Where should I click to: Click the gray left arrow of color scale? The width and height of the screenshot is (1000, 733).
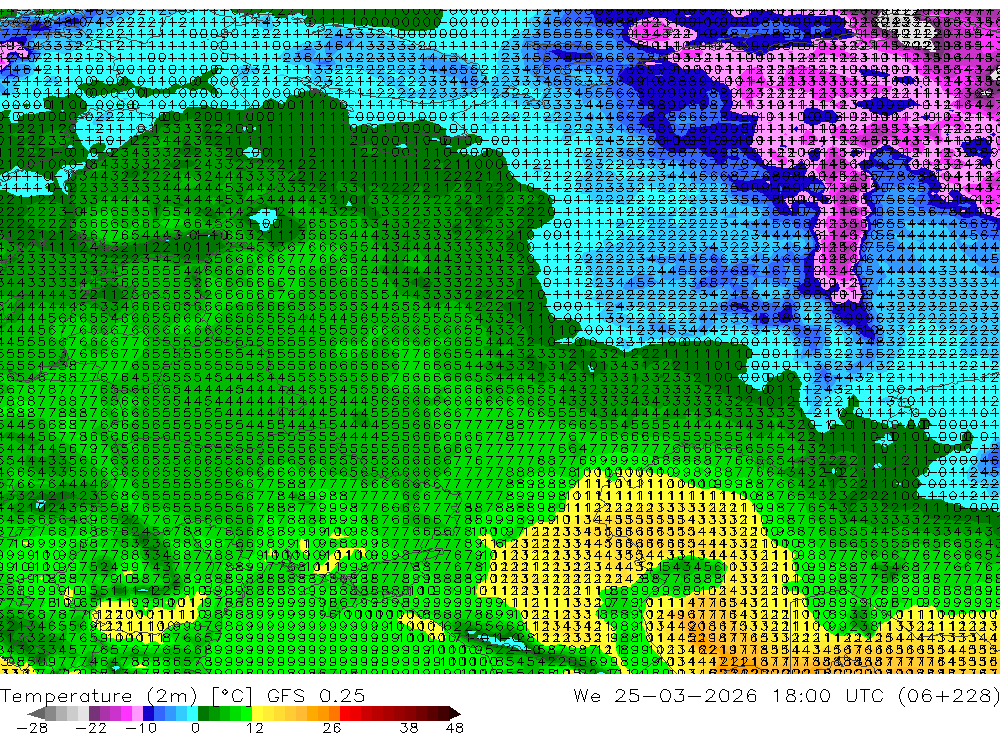tap(36, 713)
